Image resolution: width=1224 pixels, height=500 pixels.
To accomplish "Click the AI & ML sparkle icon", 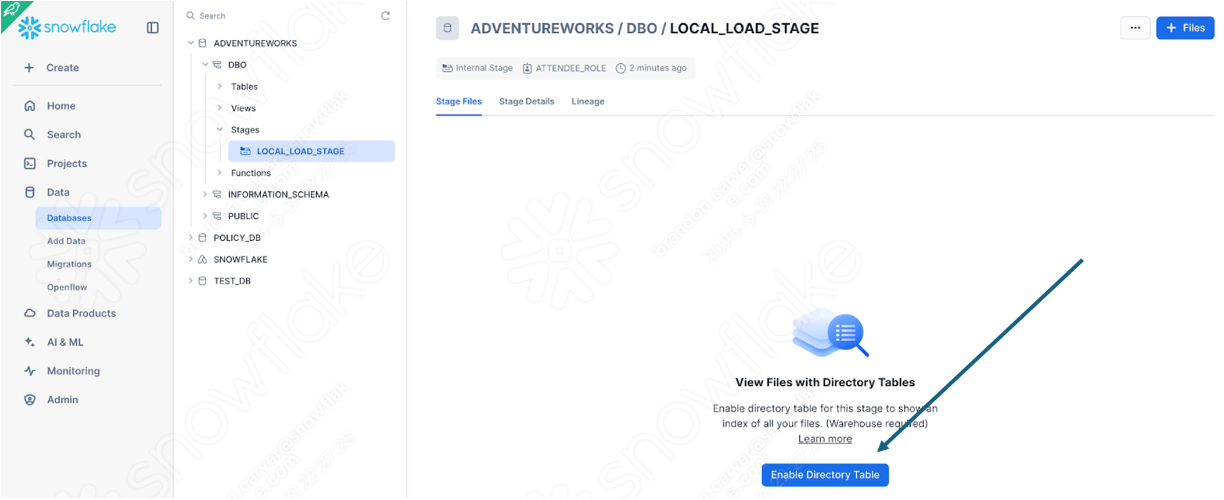I will point(30,343).
